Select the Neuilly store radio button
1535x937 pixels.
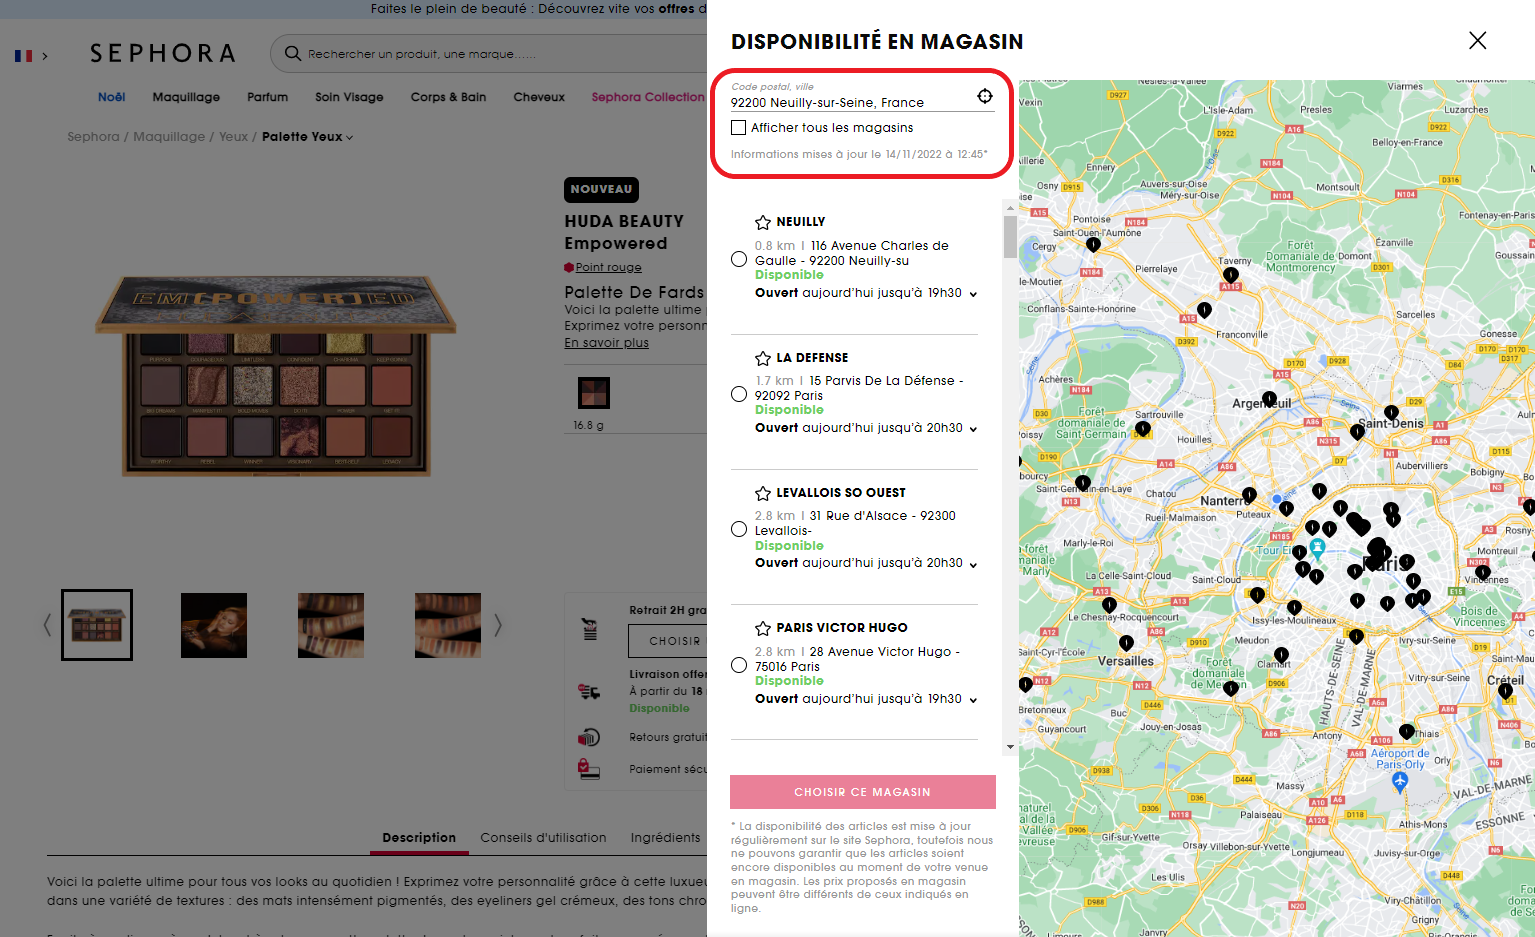(x=739, y=259)
